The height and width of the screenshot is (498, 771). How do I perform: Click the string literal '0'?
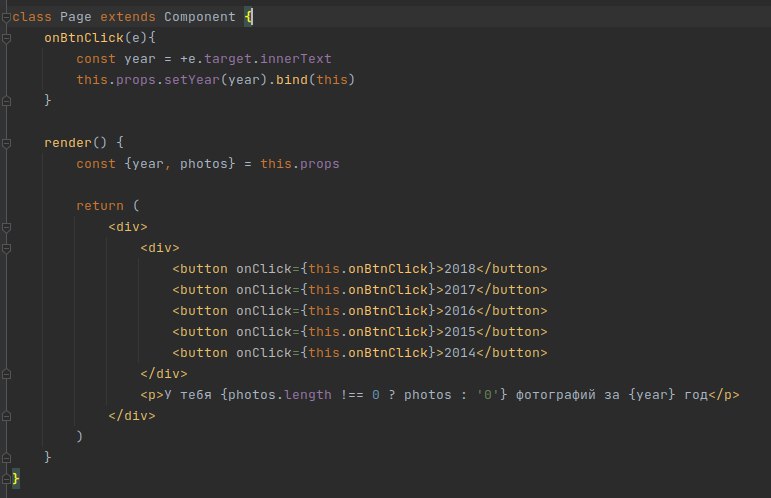tap(488, 395)
